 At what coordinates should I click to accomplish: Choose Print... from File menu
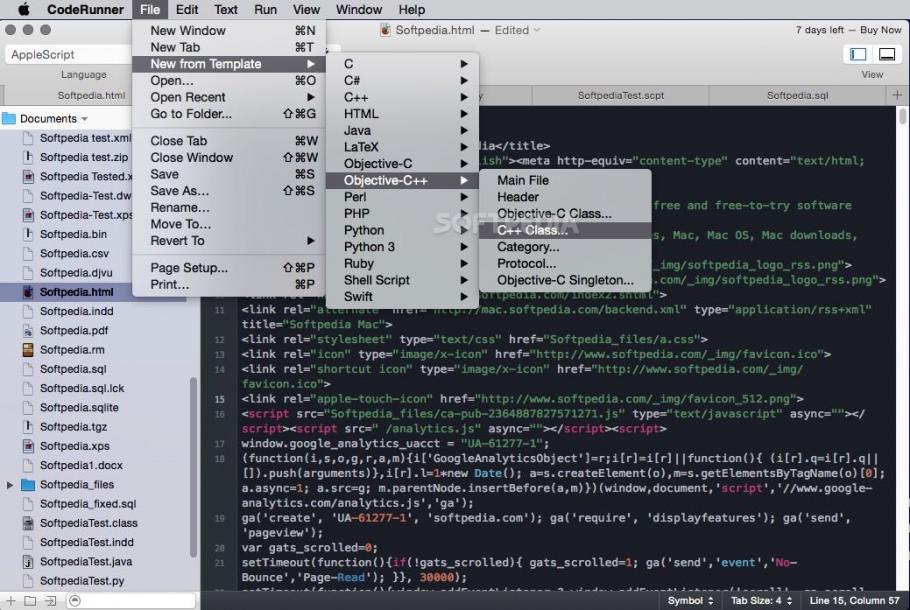[x=229, y=284]
